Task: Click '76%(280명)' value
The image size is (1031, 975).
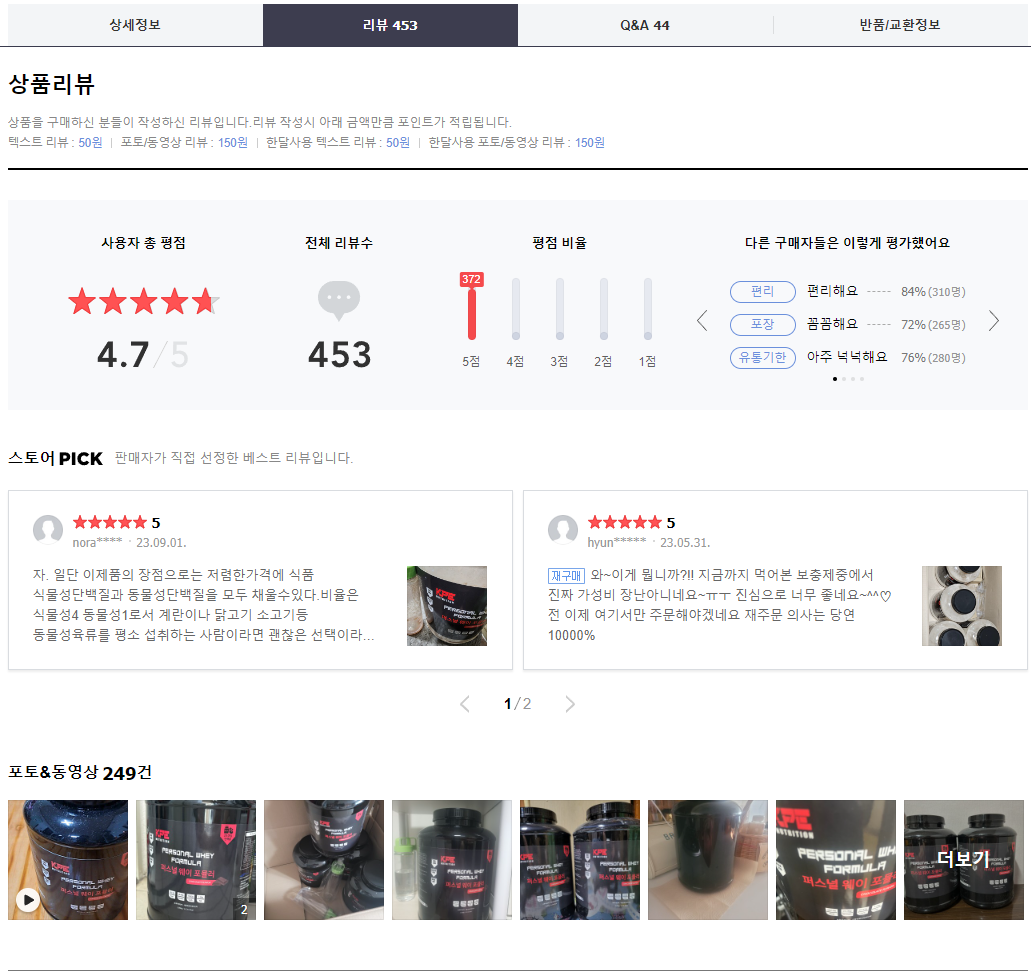Action: tap(933, 358)
